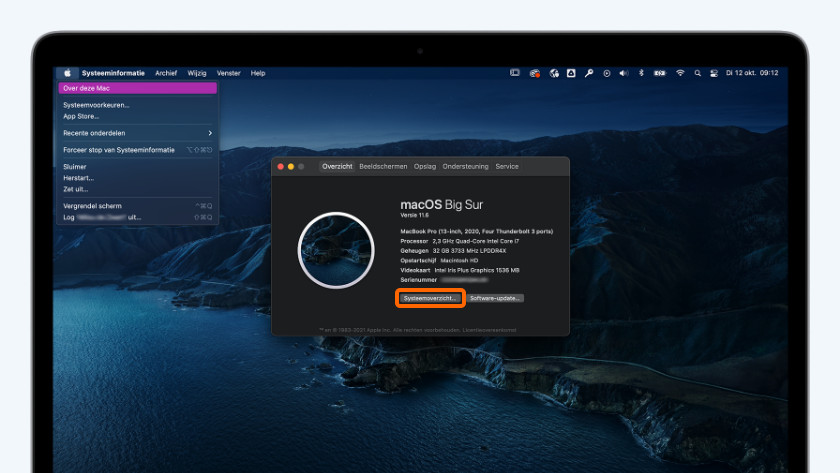Click the globe icon in menu bar
The width and height of the screenshot is (840, 473).
coord(554,73)
